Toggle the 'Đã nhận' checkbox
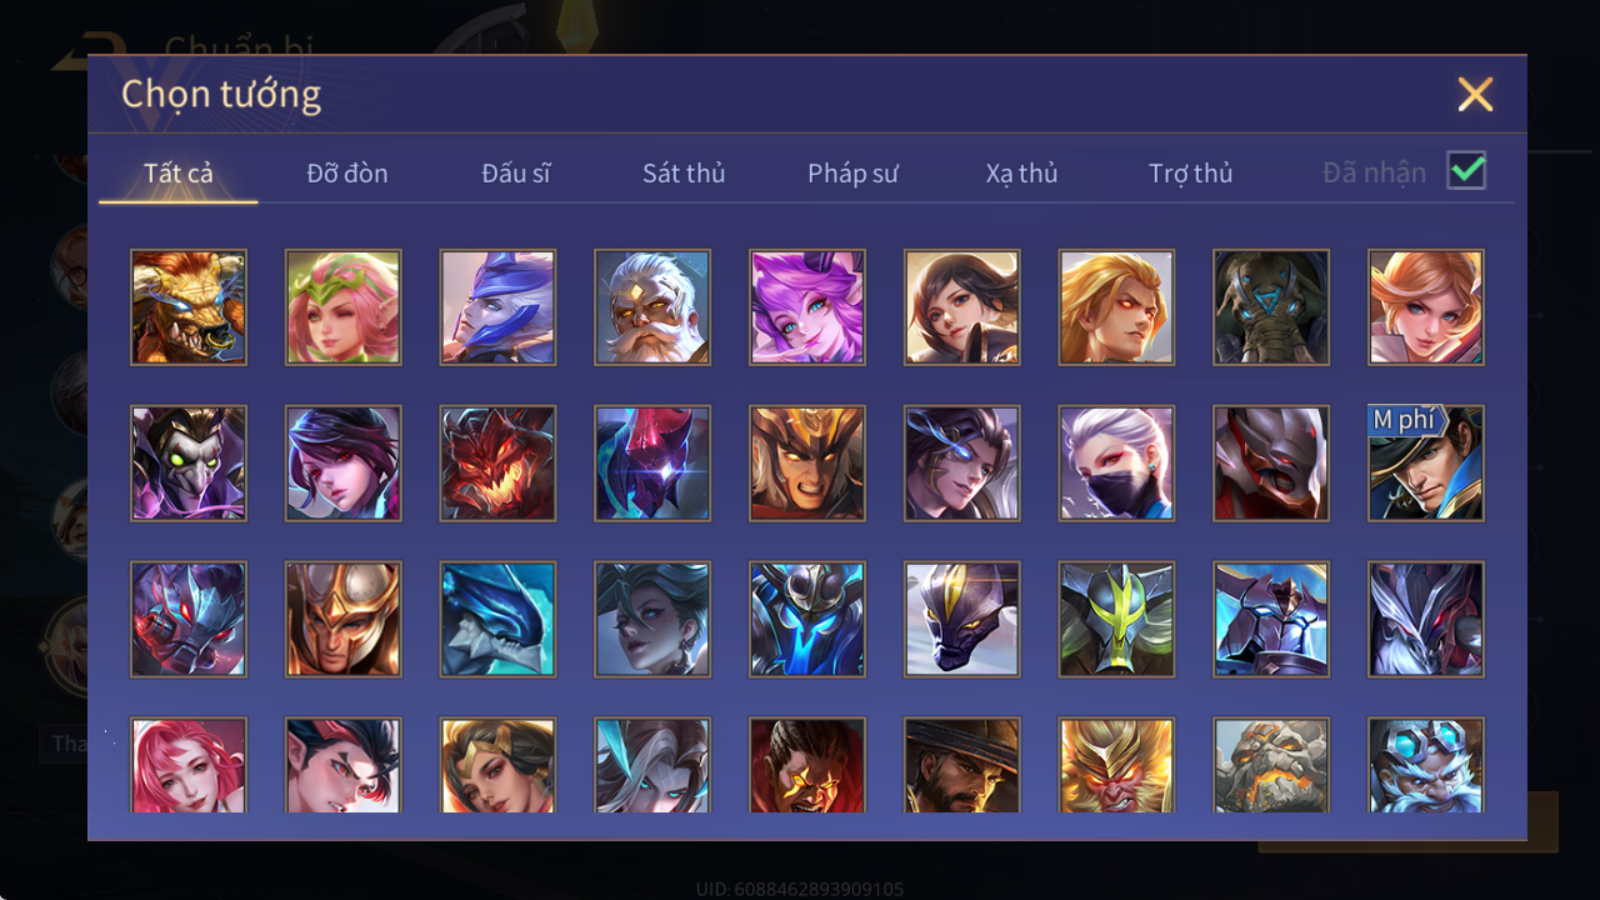Viewport: 1600px width, 900px height. point(1466,171)
